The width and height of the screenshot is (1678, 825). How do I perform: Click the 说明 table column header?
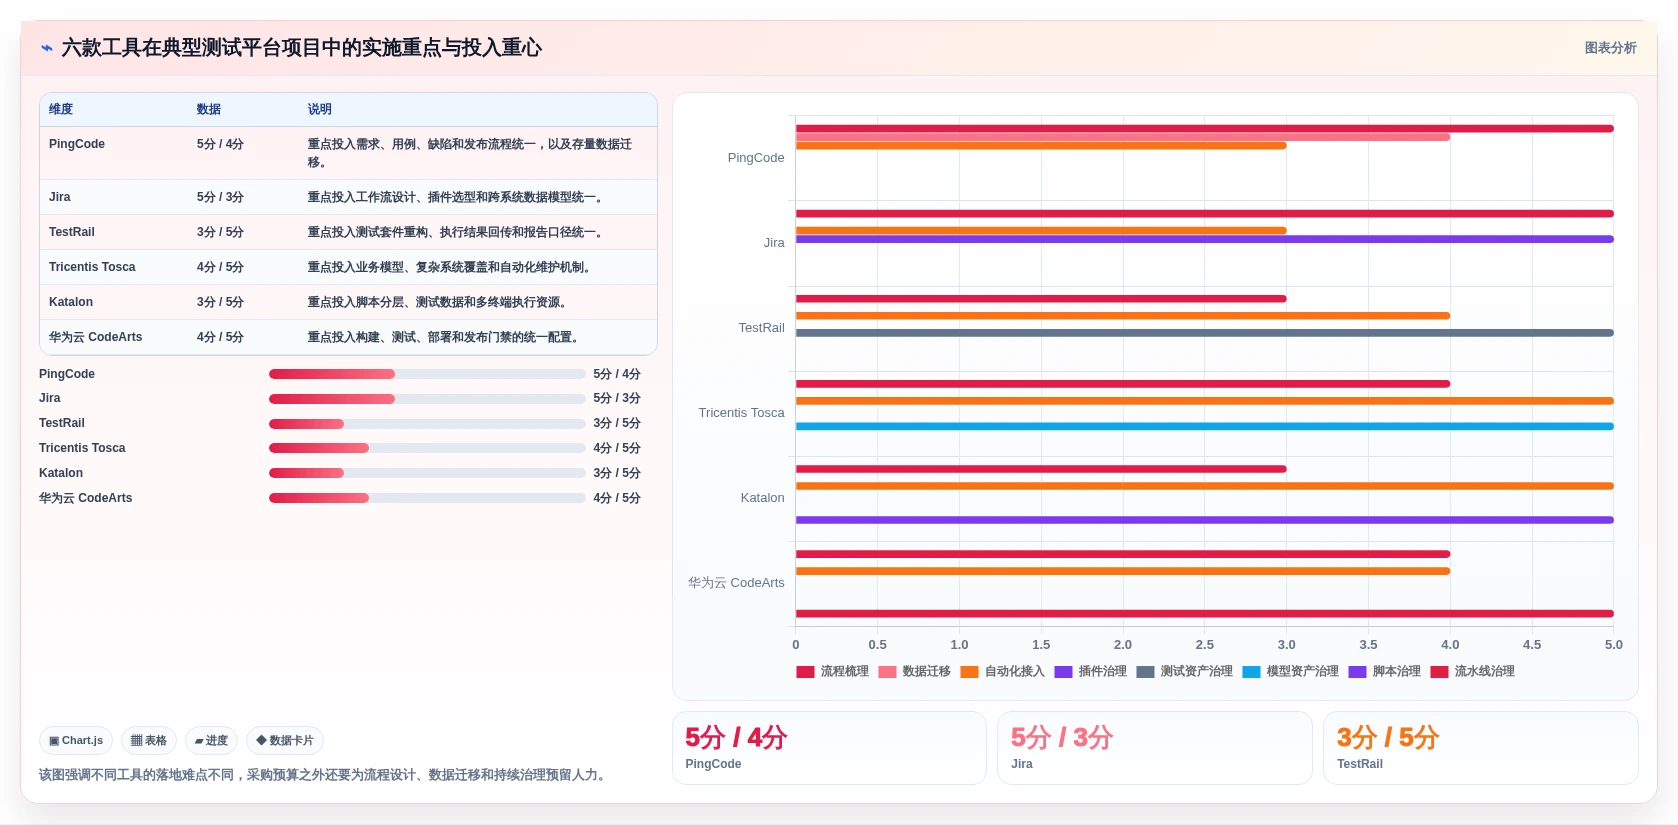point(320,109)
